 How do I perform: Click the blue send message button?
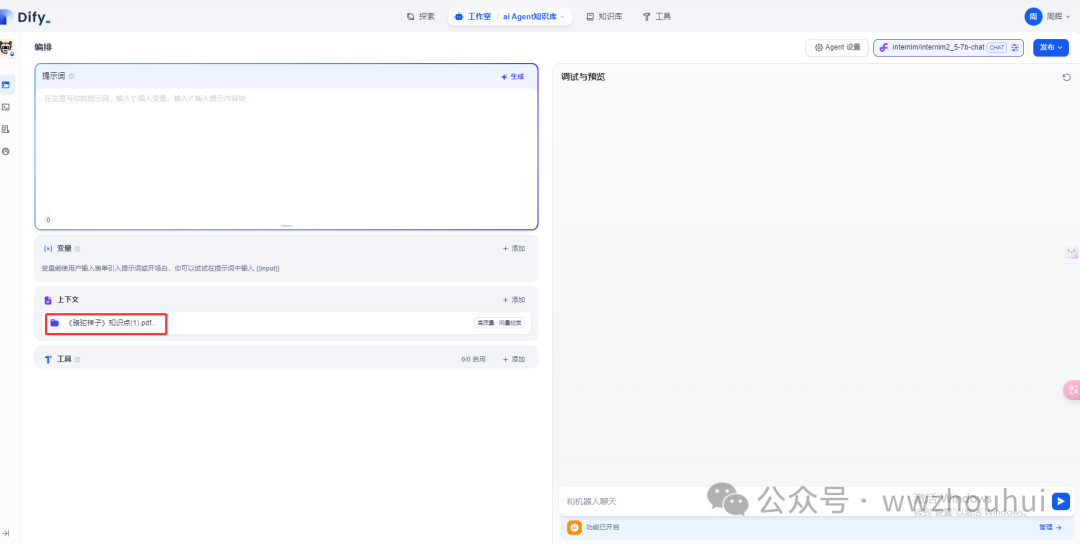pyautogui.click(x=1061, y=501)
